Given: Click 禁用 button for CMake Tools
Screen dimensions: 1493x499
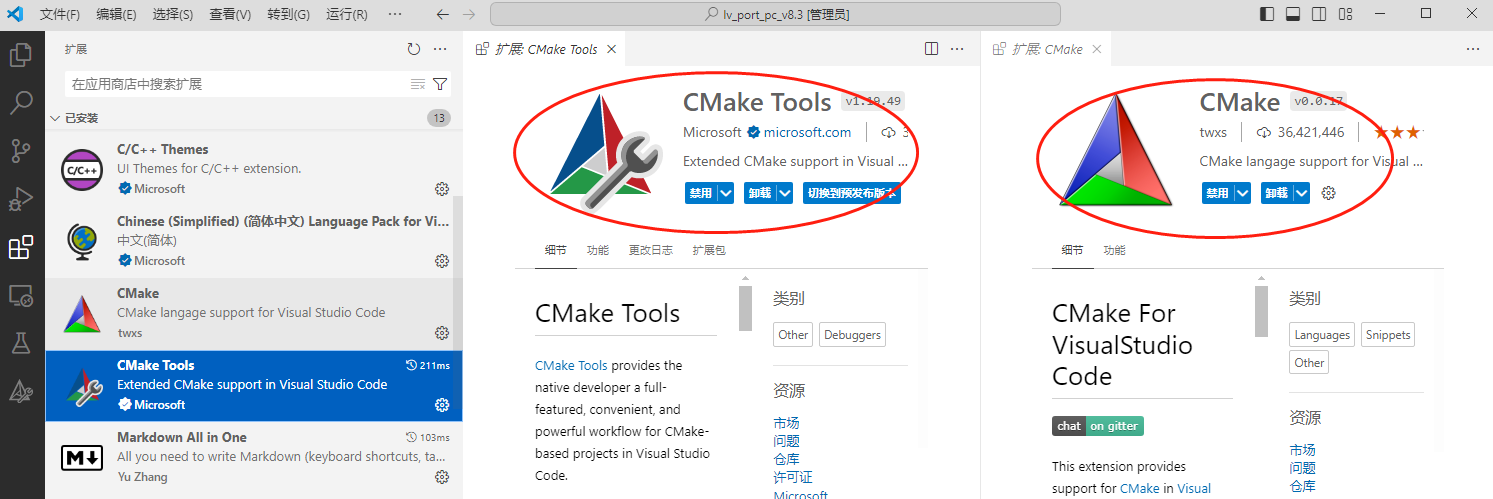Looking at the screenshot, I should 700,193.
